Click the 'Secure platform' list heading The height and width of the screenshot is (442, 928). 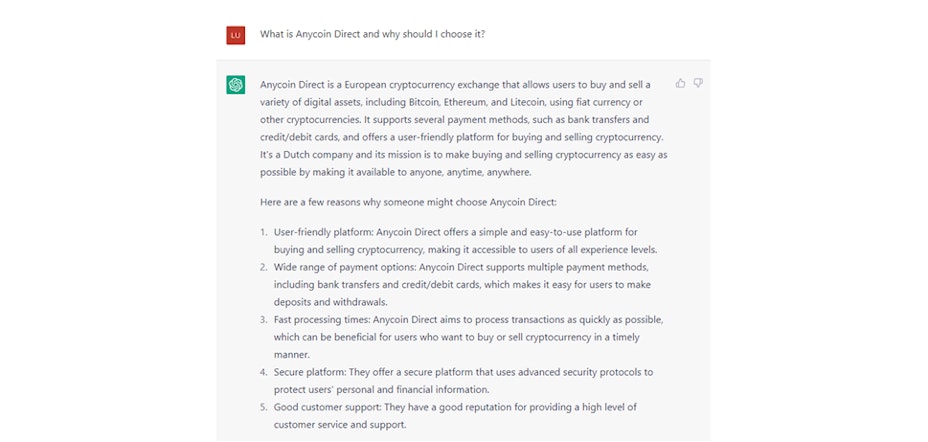309,372
